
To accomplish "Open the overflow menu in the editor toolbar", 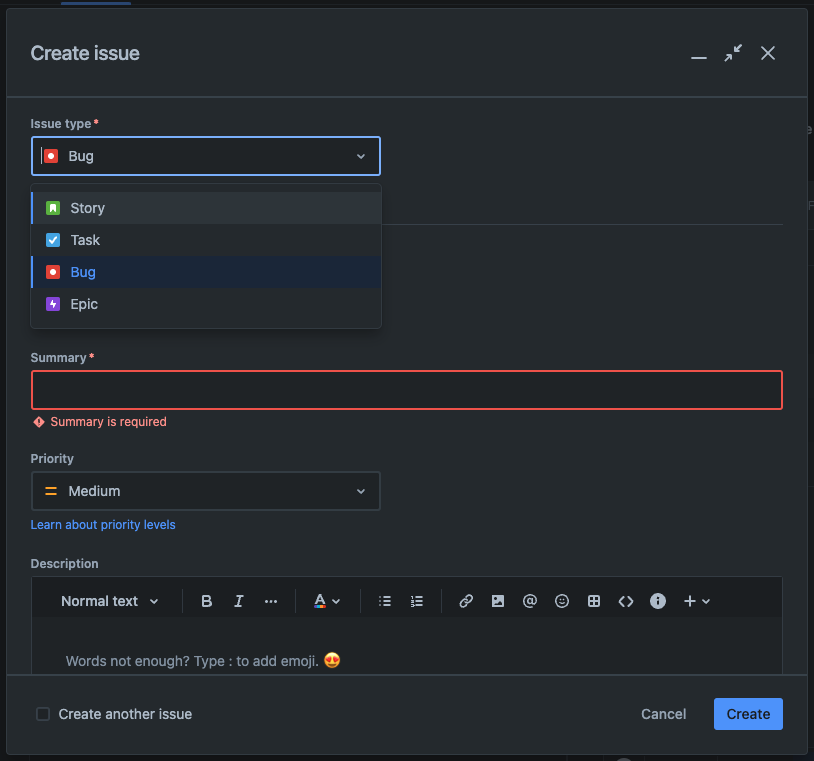I will click(x=270, y=601).
